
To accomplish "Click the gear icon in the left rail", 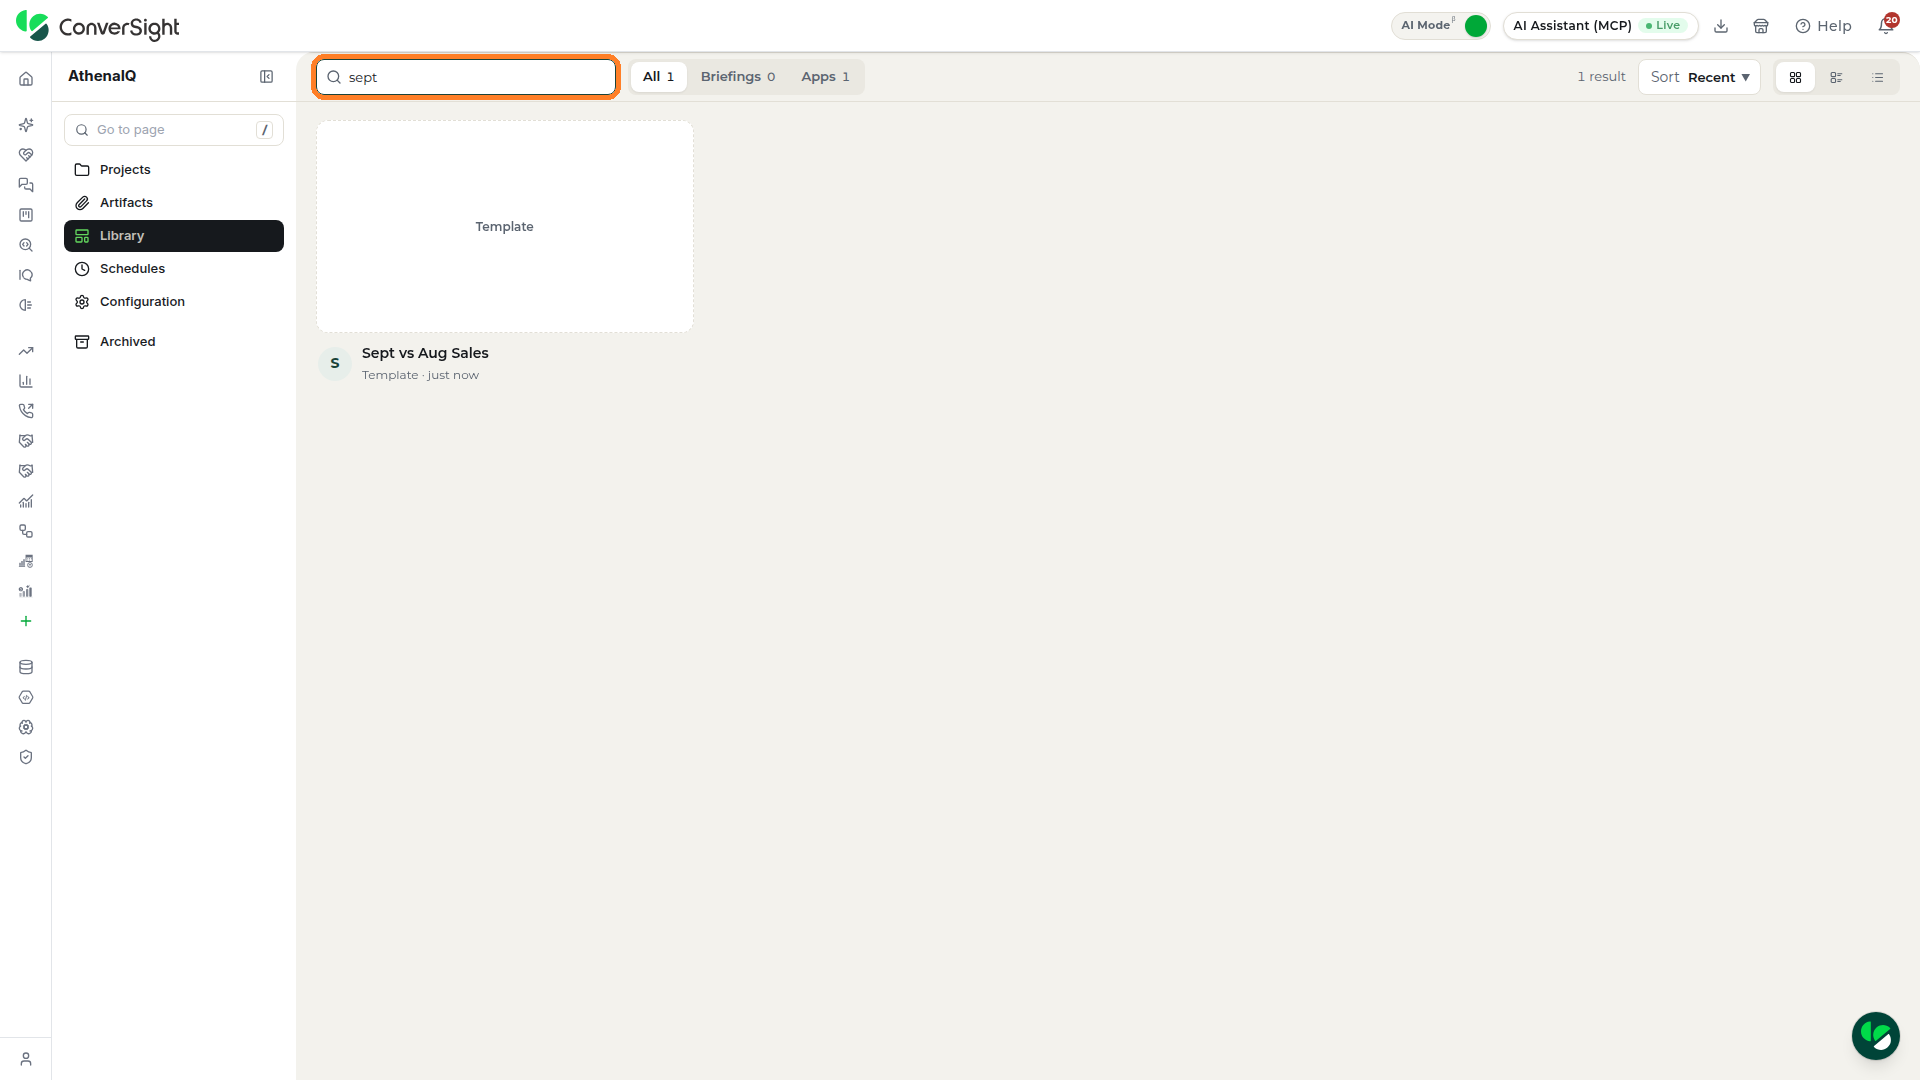I will [x=26, y=727].
